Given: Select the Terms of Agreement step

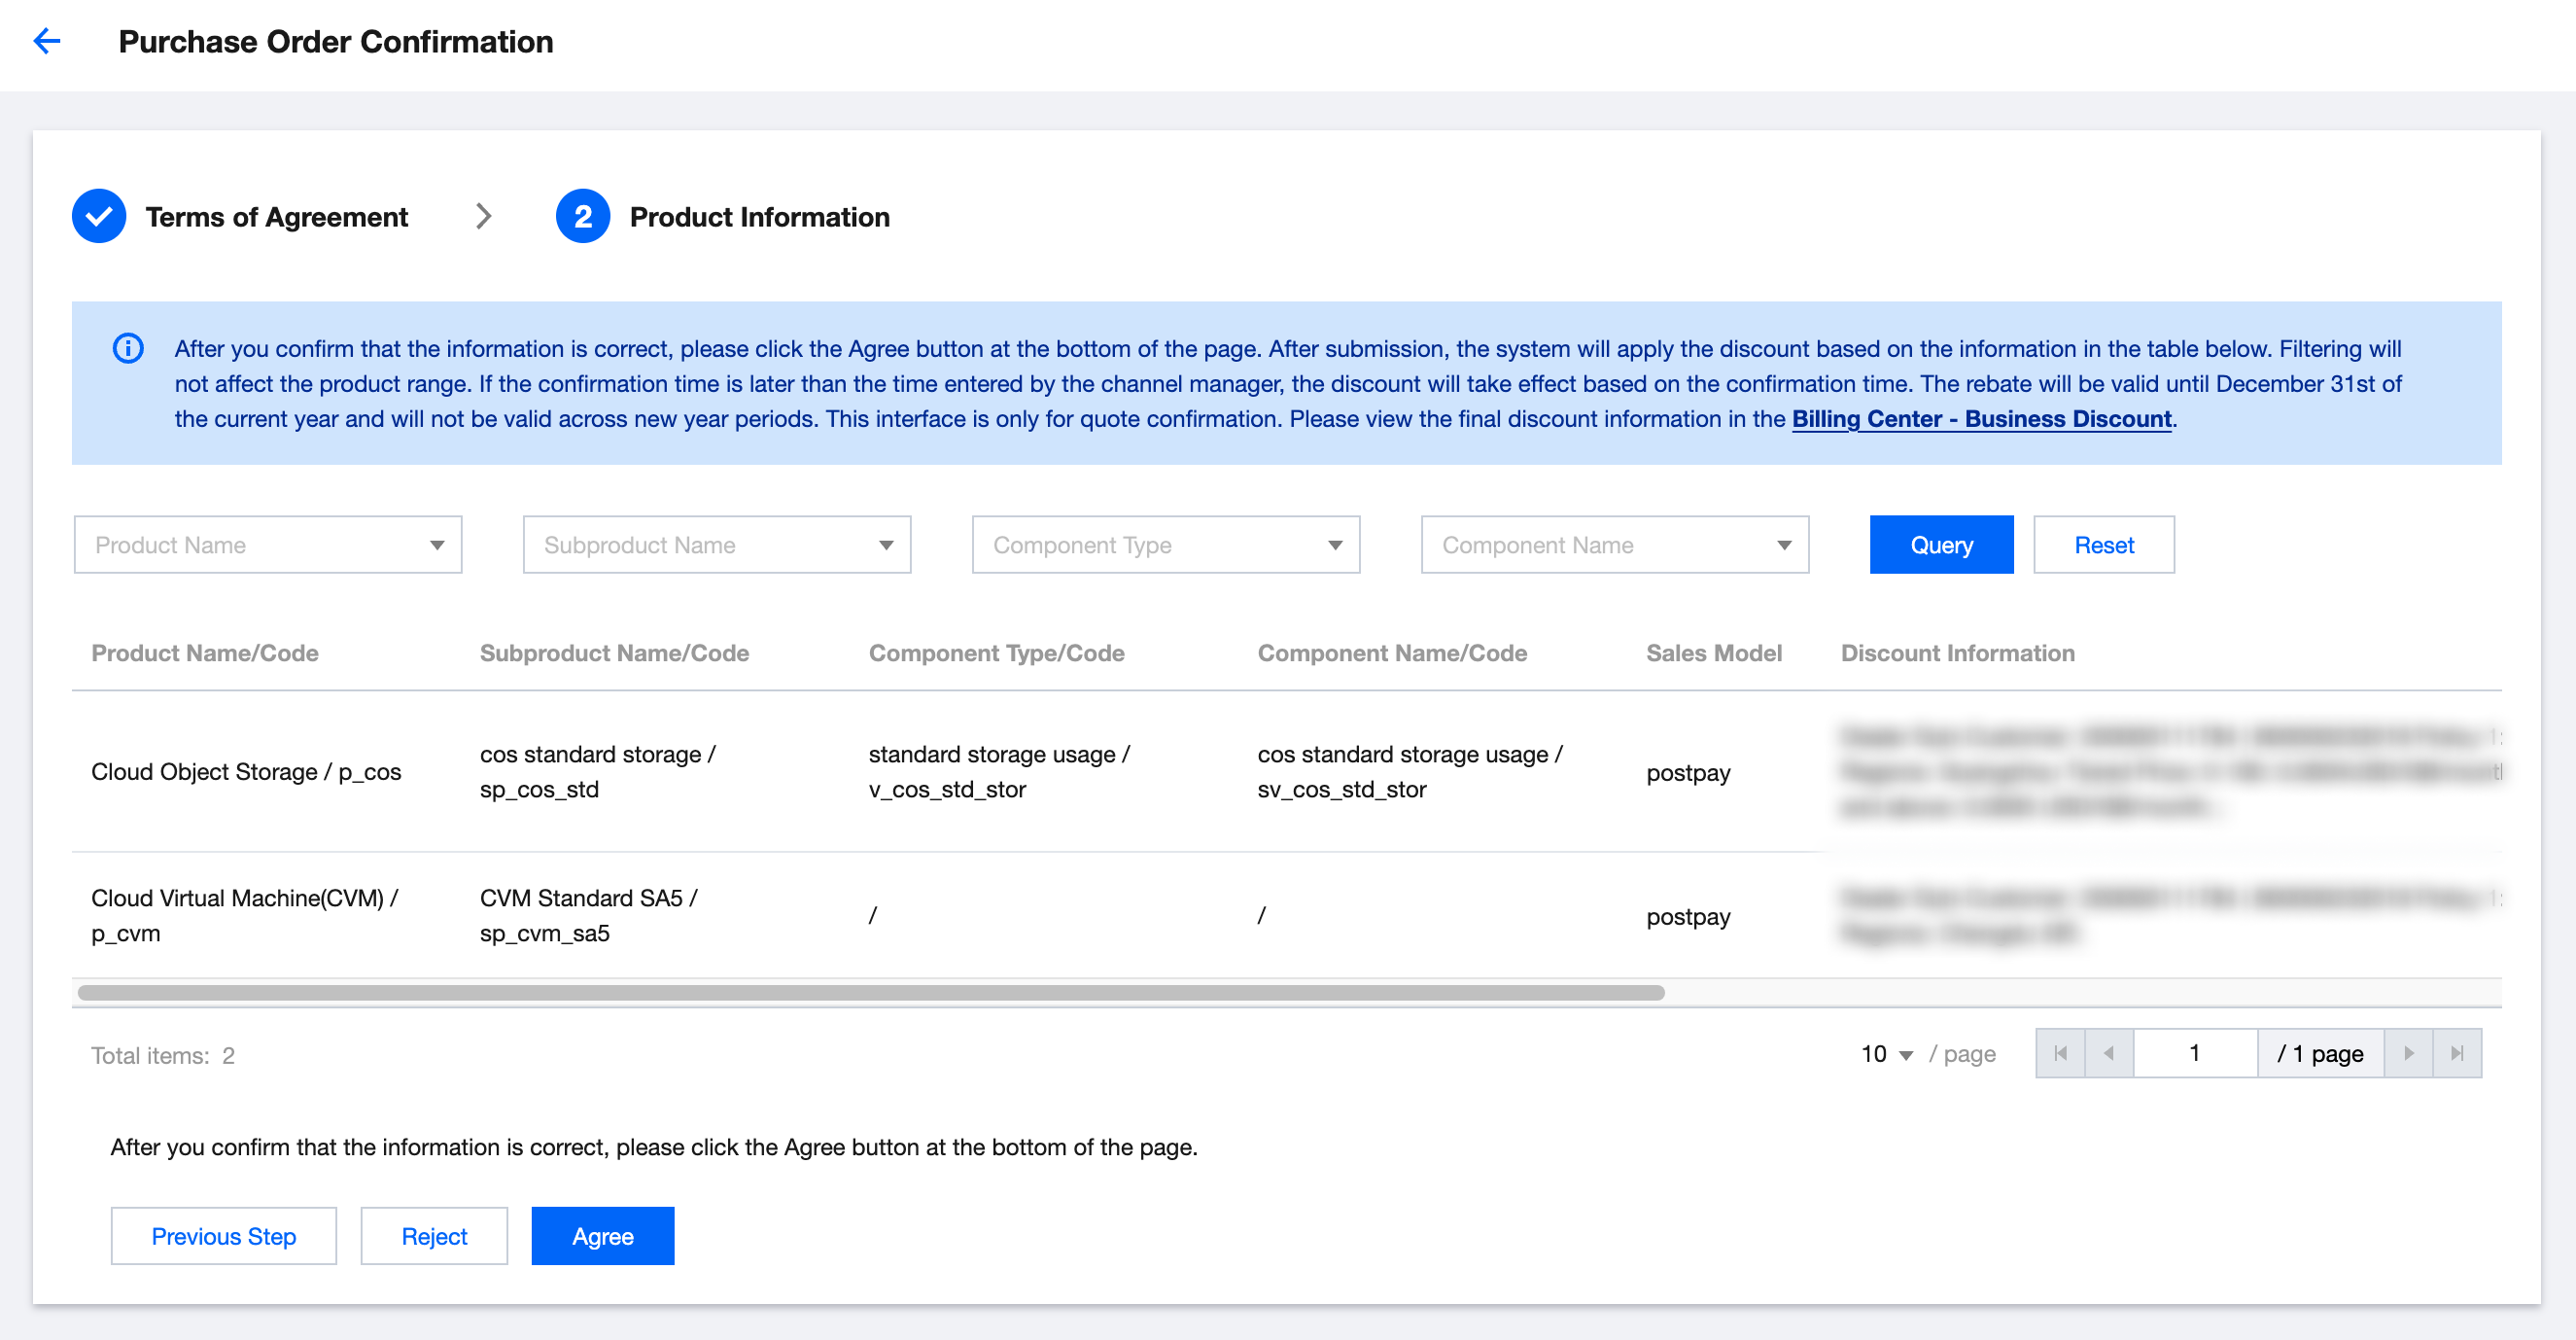Looking at the screenshot, I should (276, 217).
